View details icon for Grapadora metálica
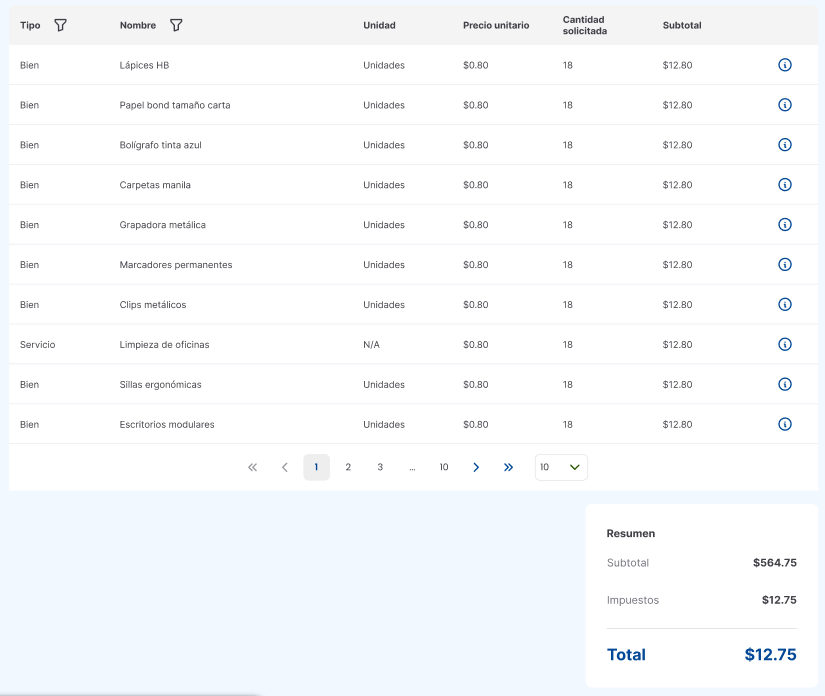Viewport: 825px width, 696px height. pos(784,225)
